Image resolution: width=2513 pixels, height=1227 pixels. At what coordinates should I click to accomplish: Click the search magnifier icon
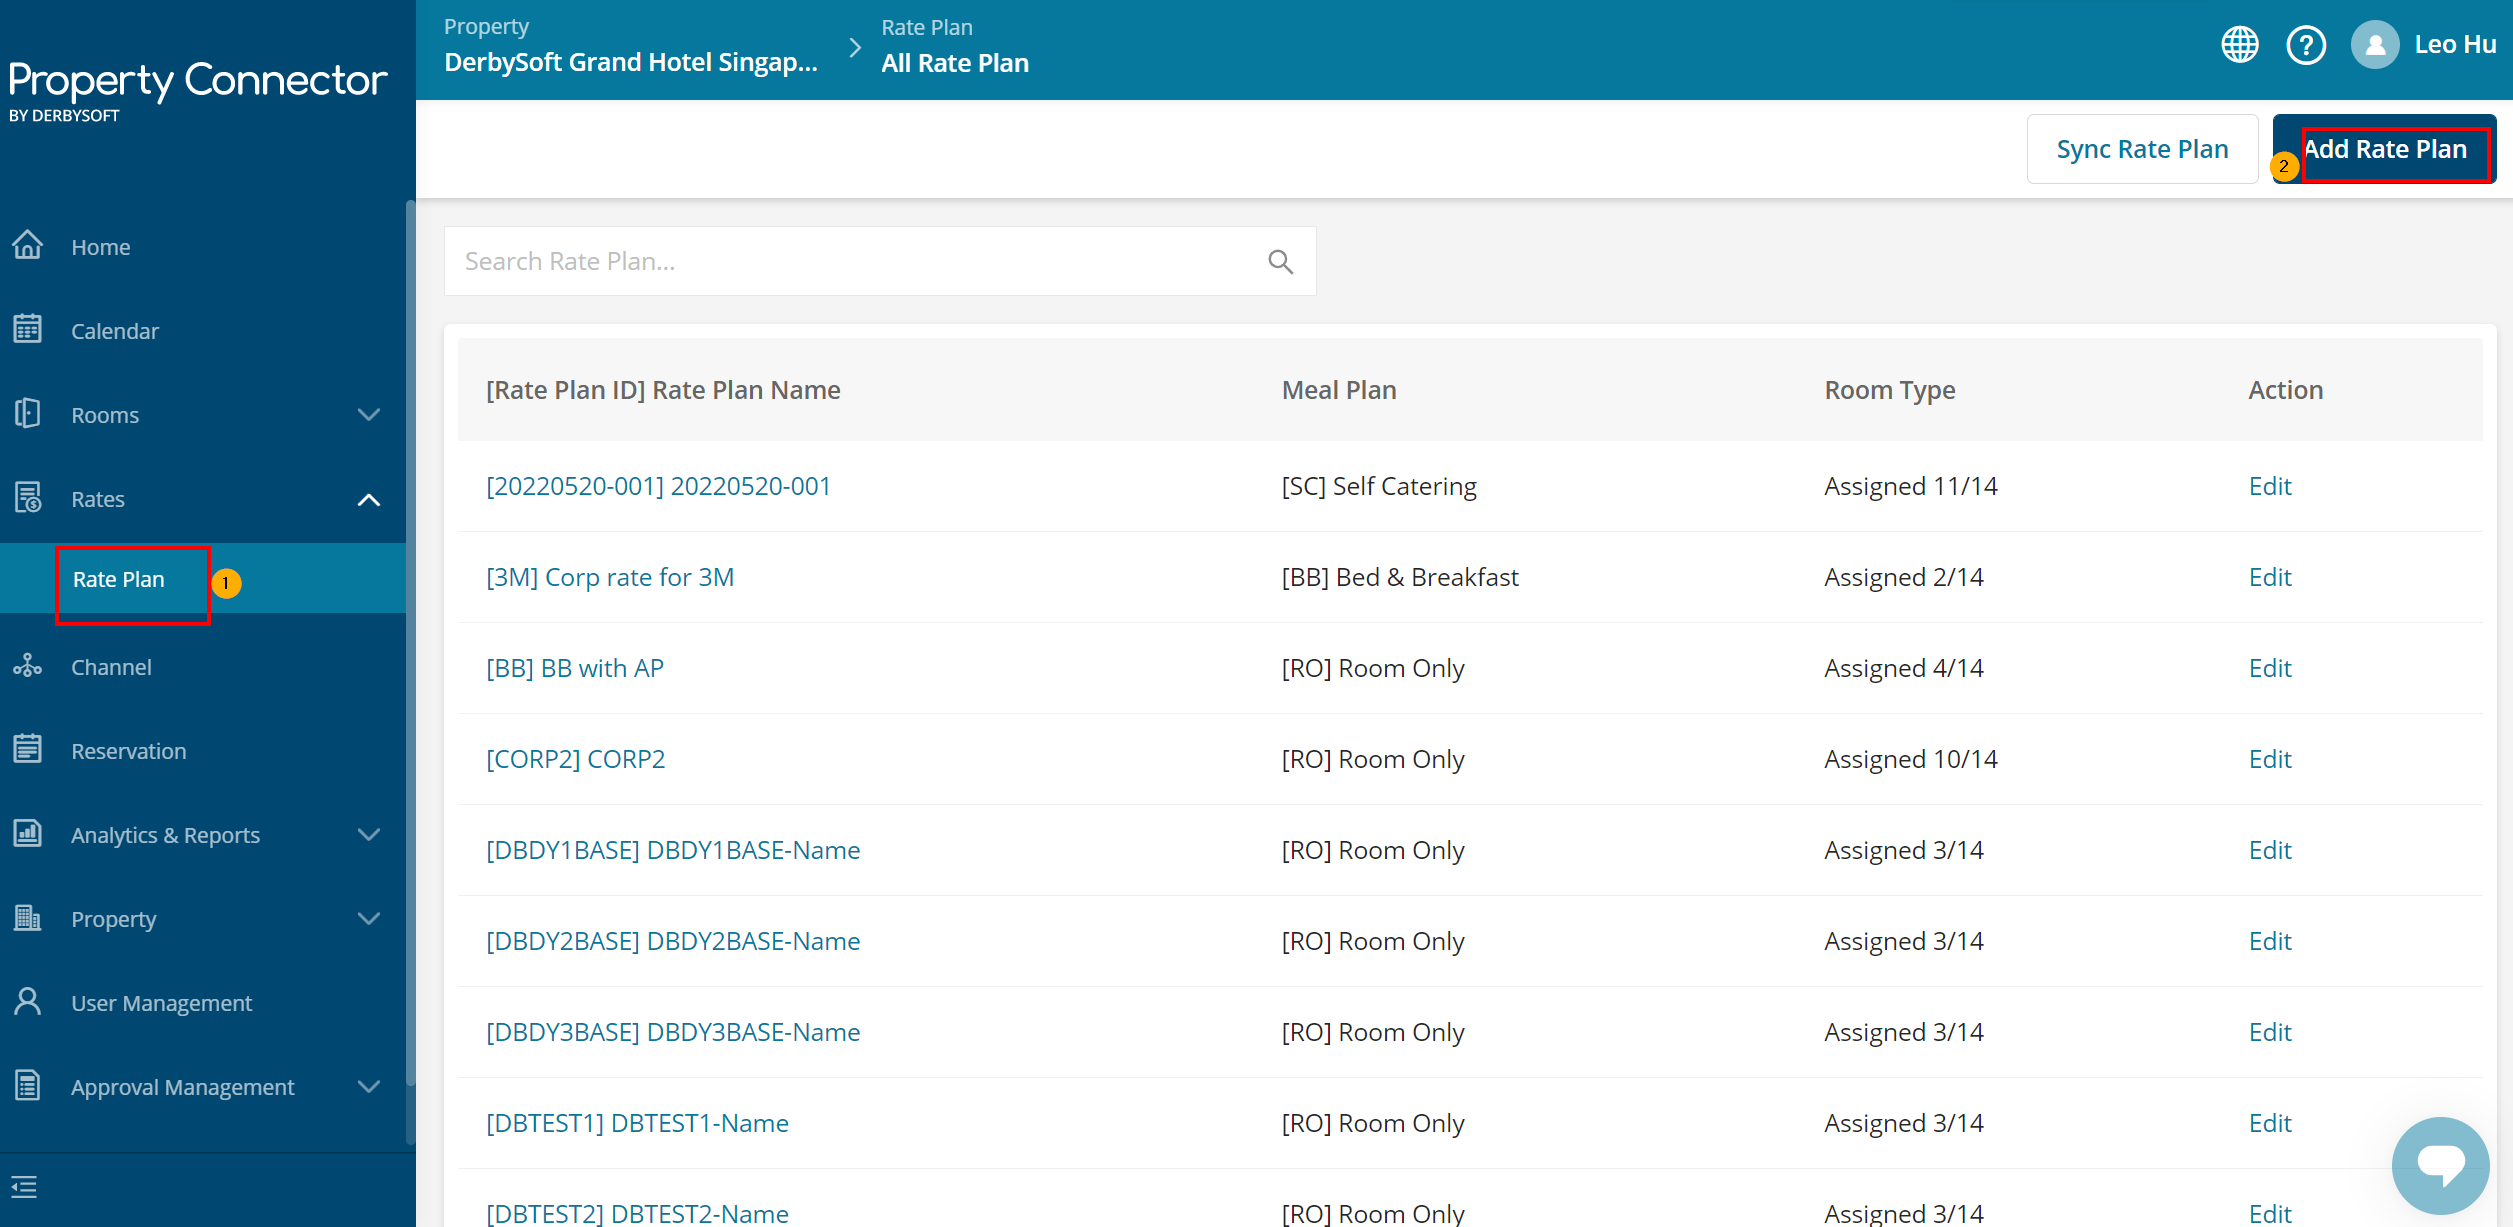(x=1280, y=262)
